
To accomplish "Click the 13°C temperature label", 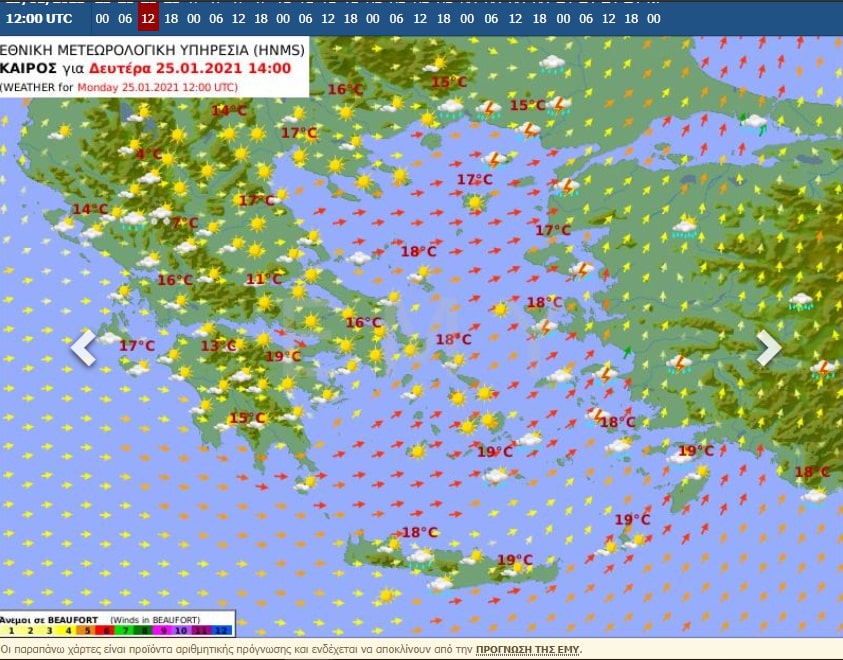I will [218, 346].
